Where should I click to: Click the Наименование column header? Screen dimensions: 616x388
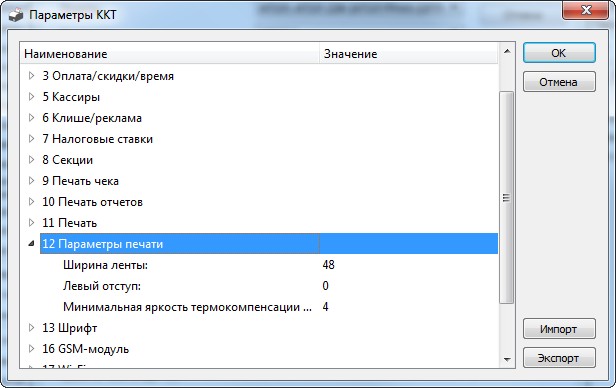[x=170, y=53]
